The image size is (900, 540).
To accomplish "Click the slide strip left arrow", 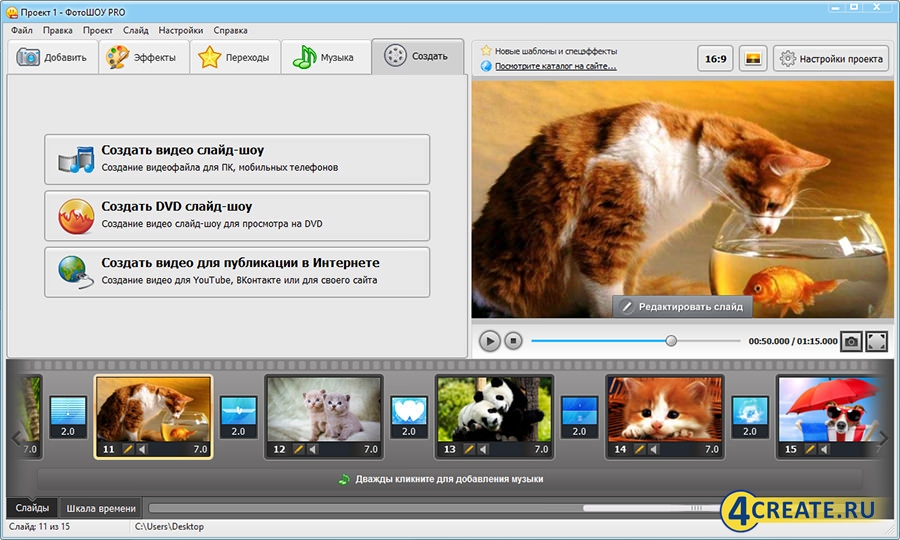I will pyautogui.click(x=16, y=438).
